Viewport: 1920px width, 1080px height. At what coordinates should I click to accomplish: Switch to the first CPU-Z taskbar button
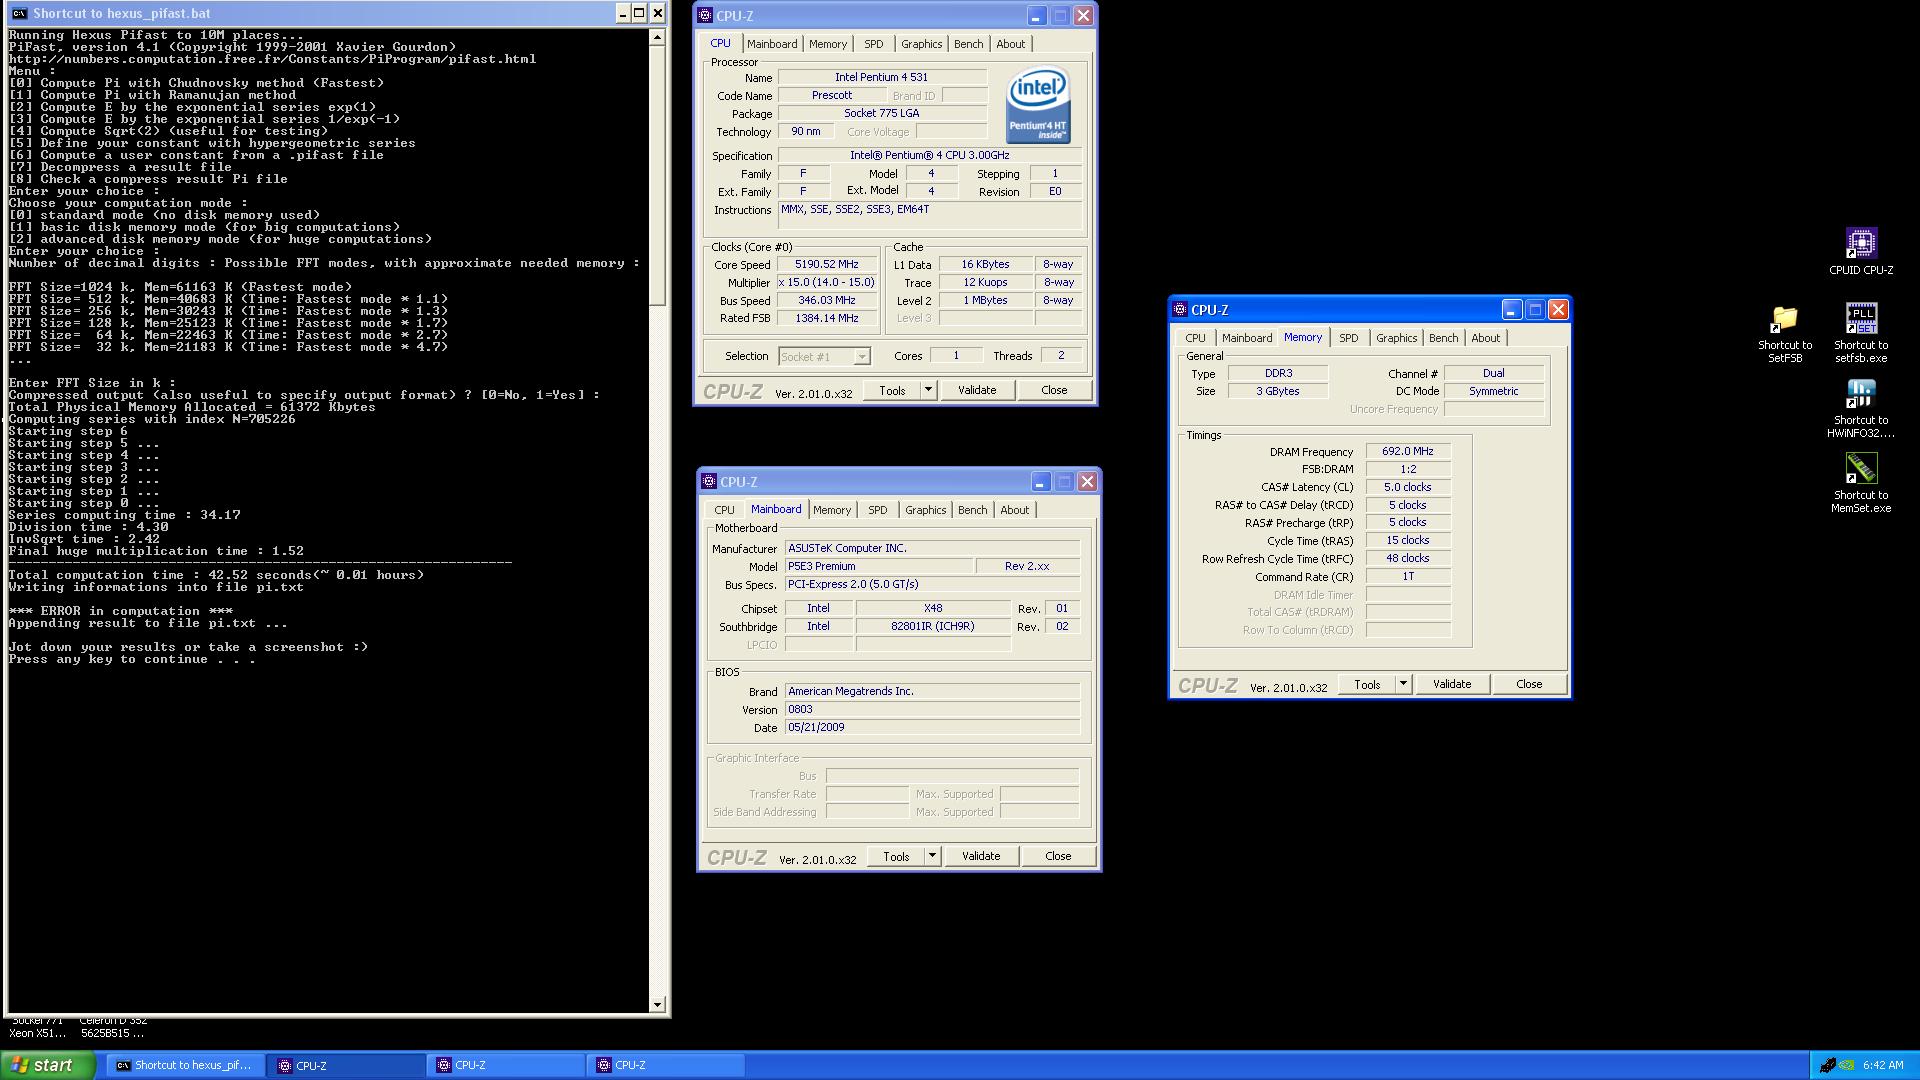[346, 1065]
